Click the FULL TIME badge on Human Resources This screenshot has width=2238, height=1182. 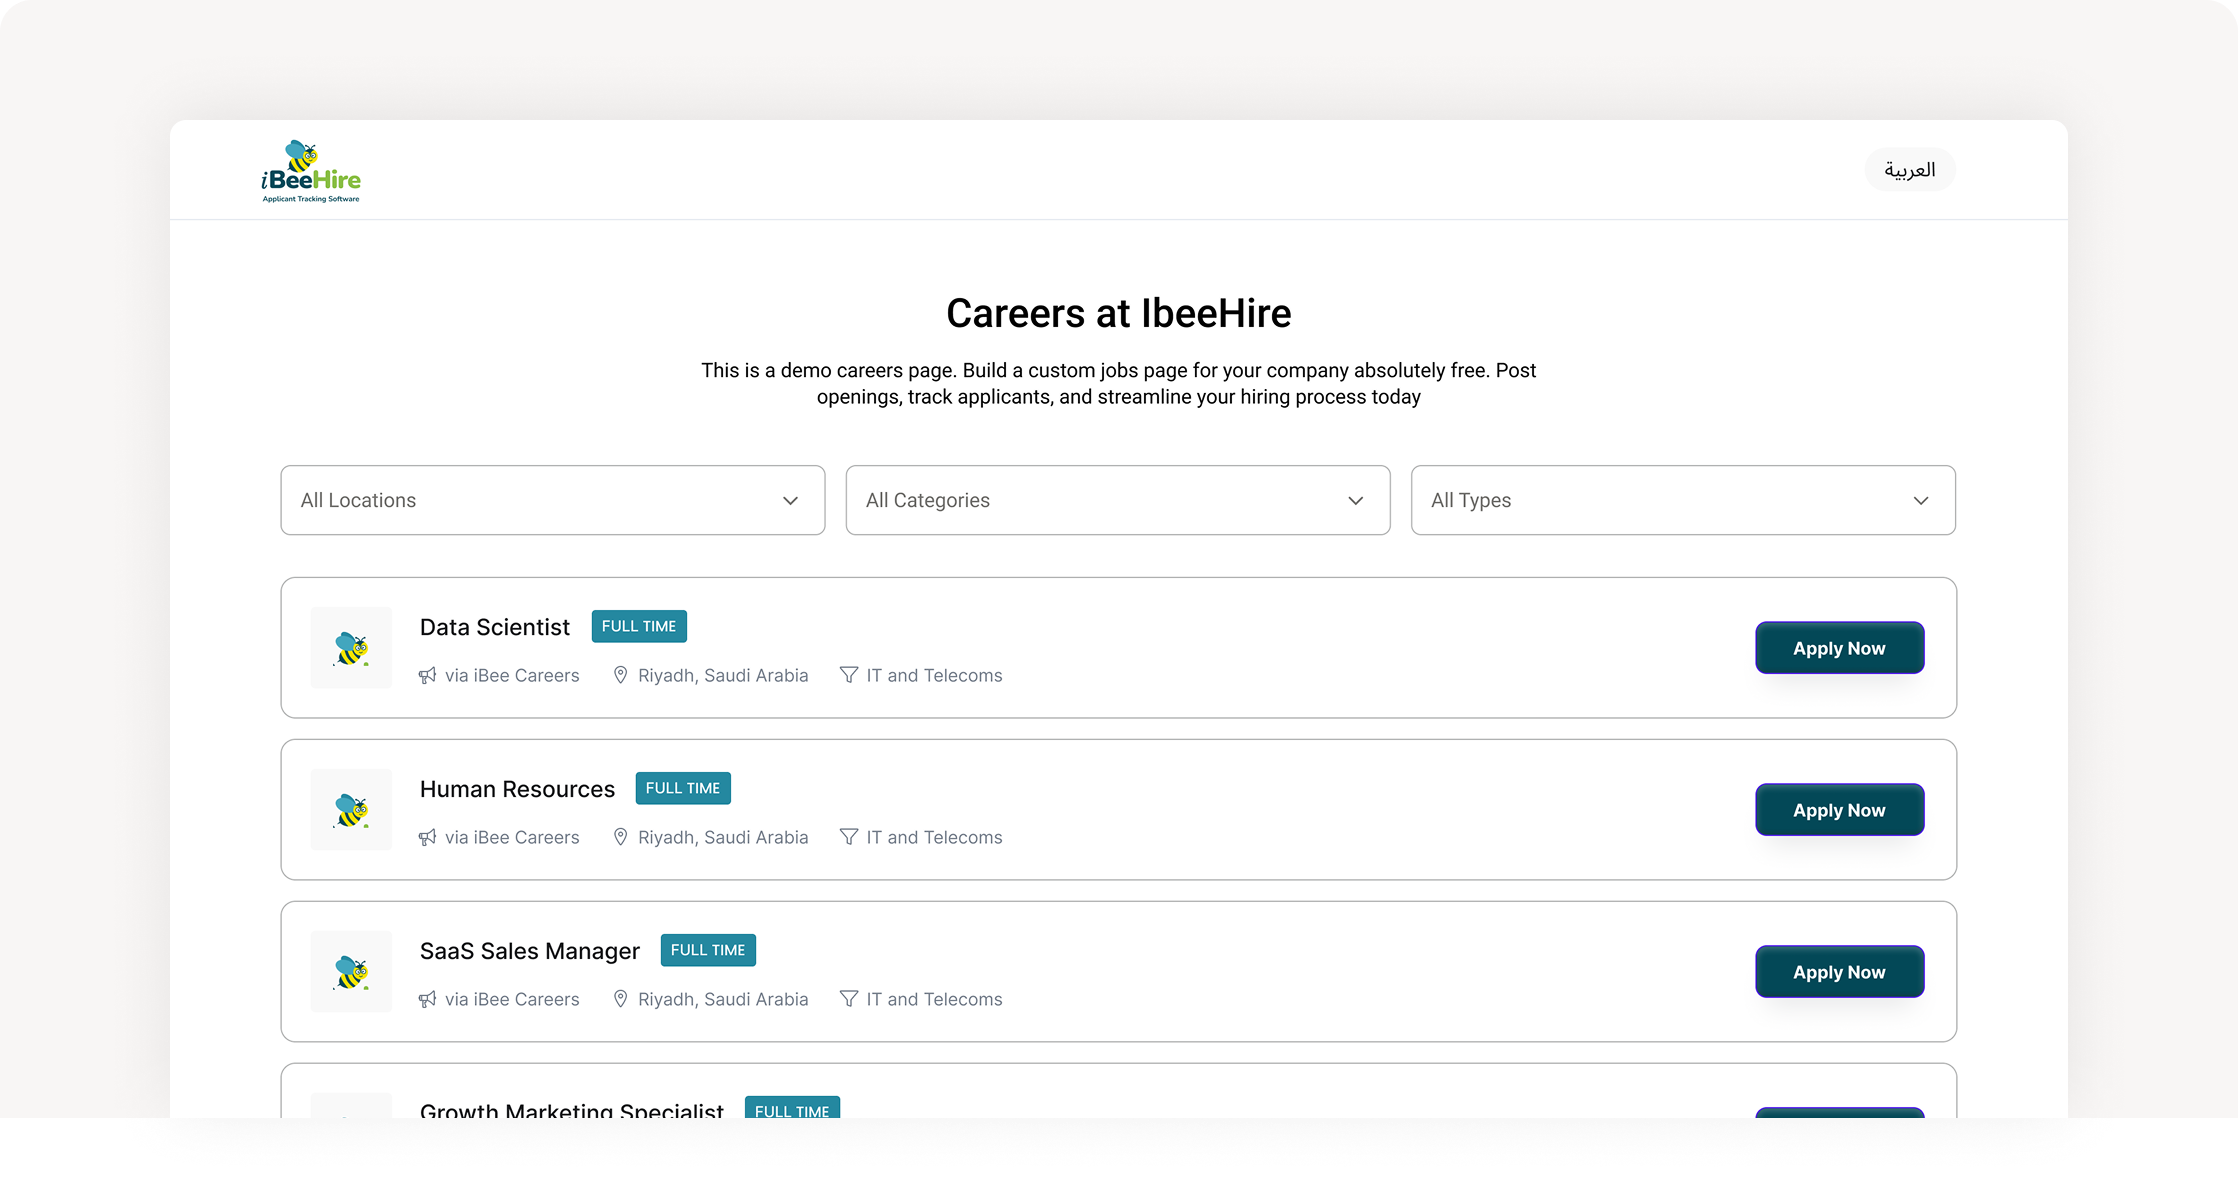[x=683, y=788]
